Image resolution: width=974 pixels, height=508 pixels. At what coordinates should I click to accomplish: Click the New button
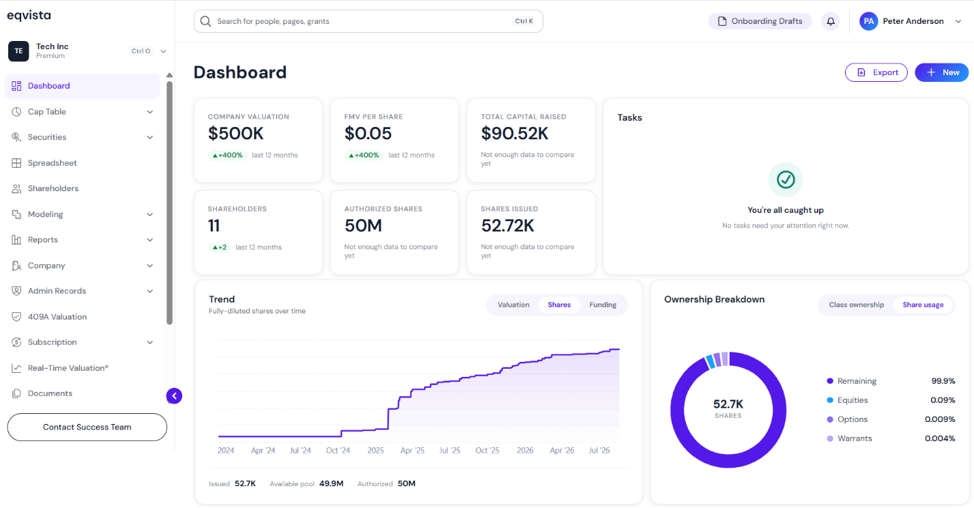coord(942,73)
